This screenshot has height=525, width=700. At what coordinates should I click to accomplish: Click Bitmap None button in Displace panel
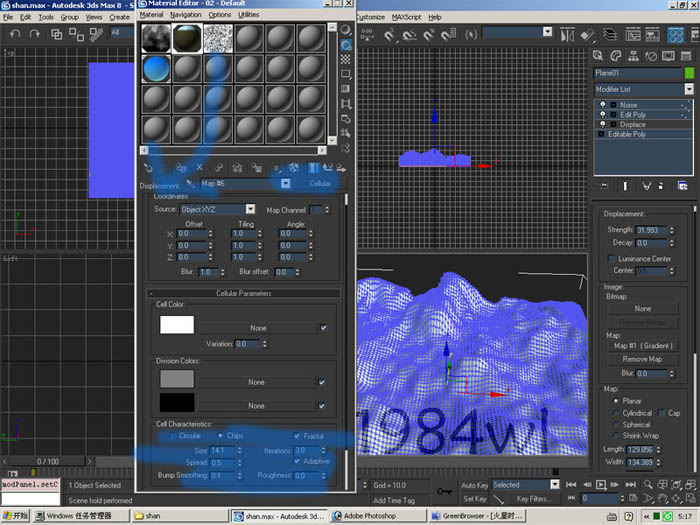pos(642,308)
